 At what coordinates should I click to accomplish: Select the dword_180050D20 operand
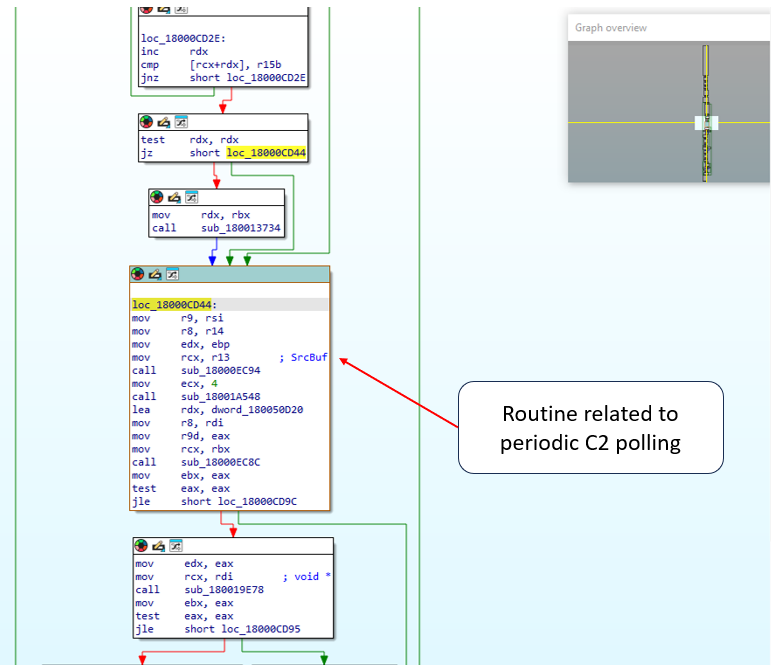point(257,410)
